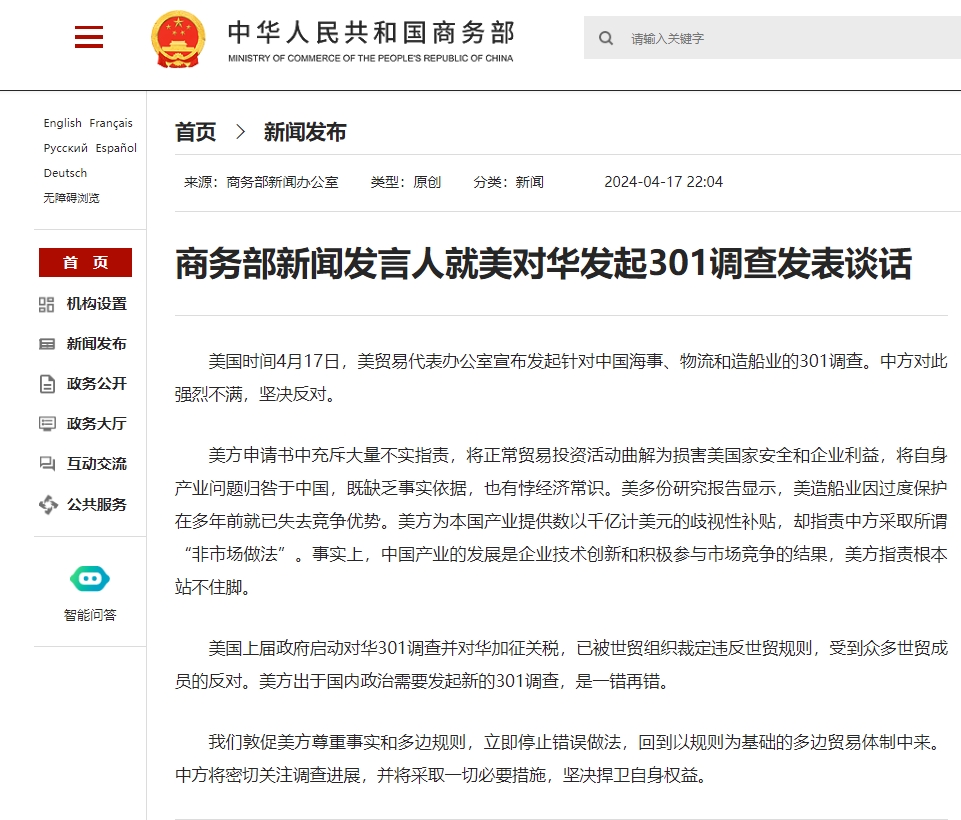The image size is (961, 820).
Task: Enable 无障碍浏览 accessibility mode
Action: [x=71, y=198]
